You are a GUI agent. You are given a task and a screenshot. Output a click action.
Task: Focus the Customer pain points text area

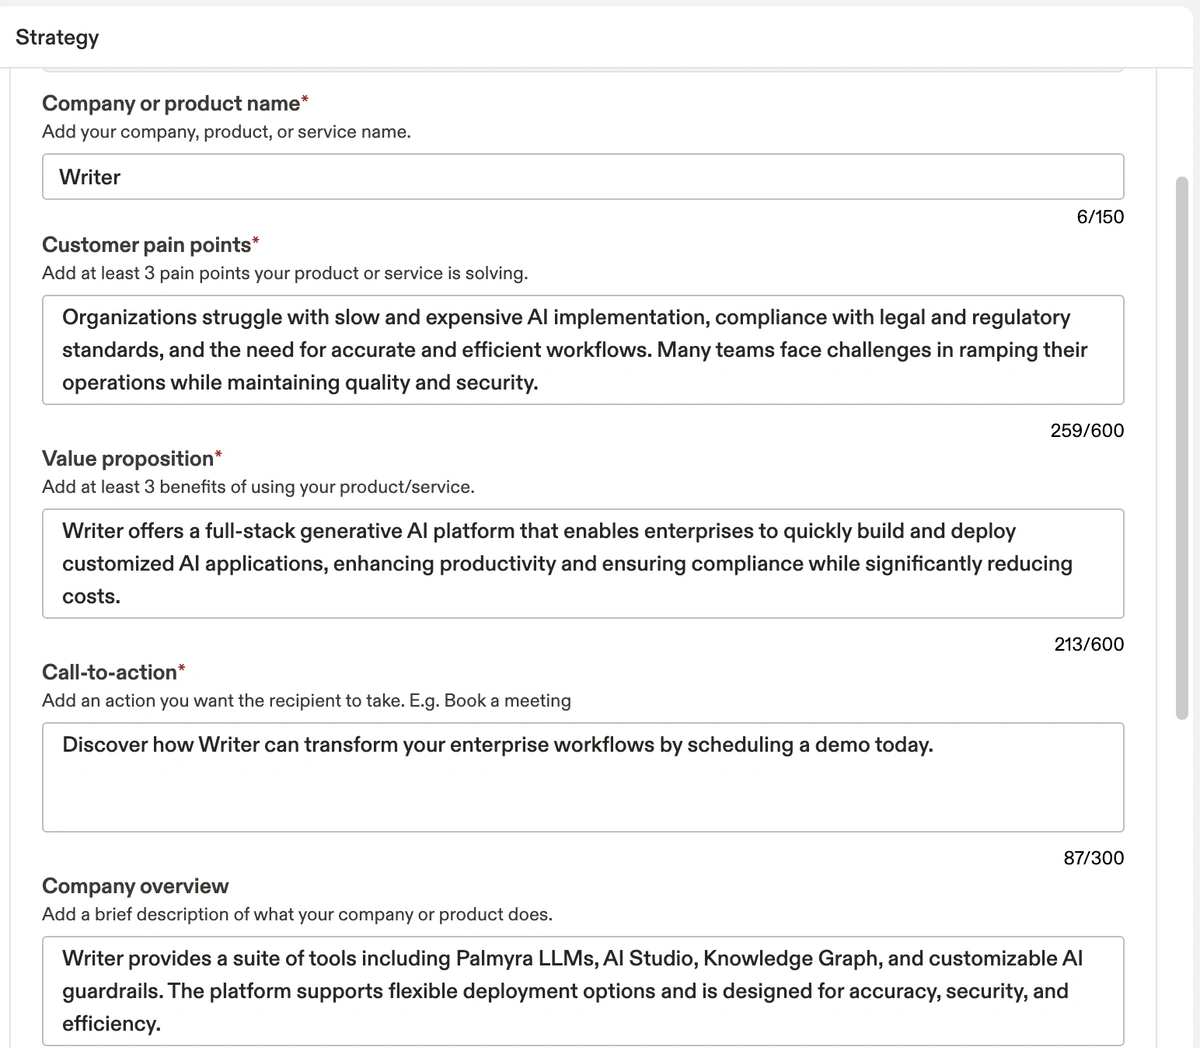(583, 350)
